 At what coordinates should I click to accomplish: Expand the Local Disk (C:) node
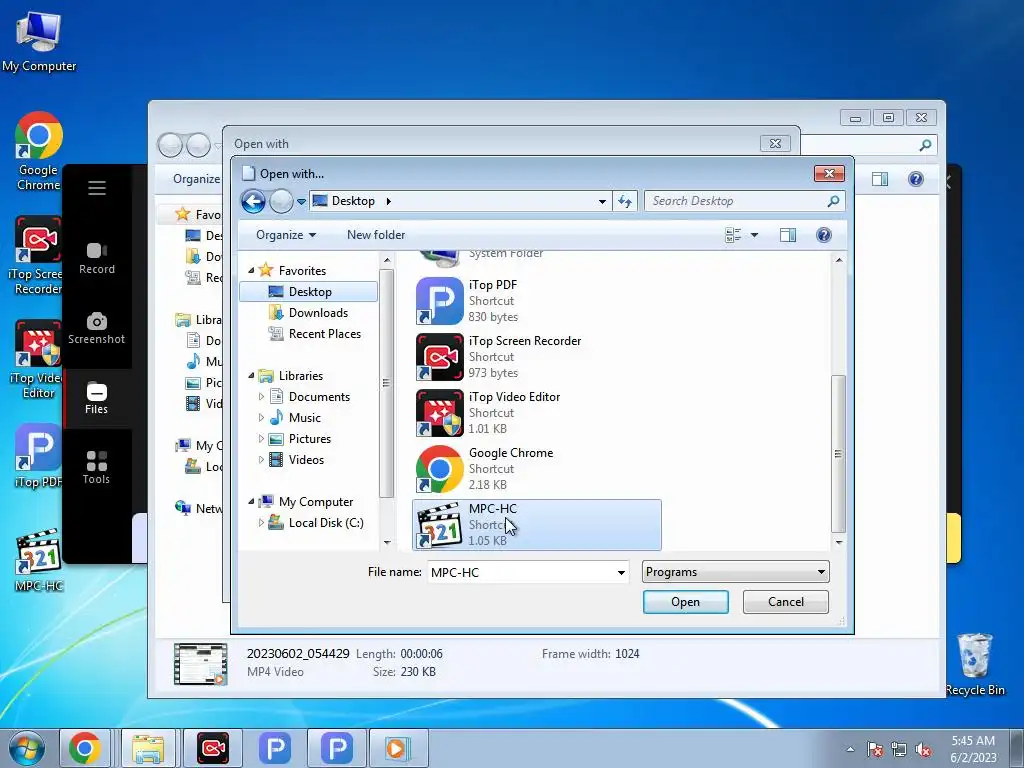click(261, 523)
